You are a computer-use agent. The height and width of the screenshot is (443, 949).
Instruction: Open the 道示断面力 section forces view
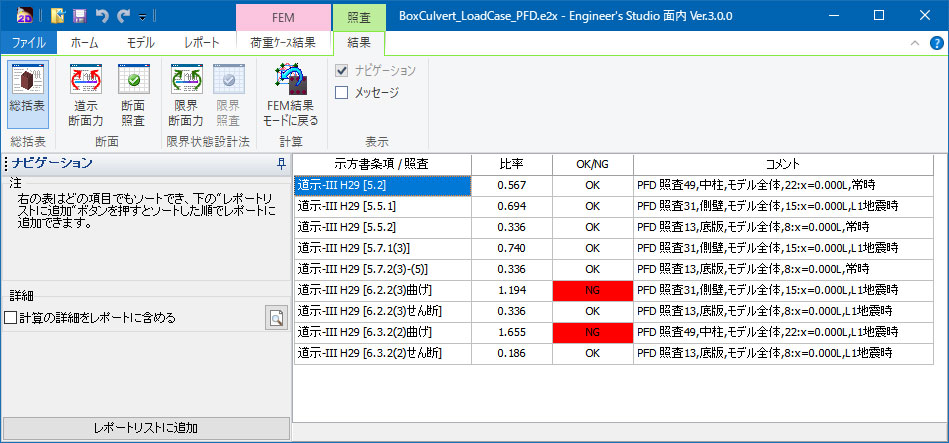pyautogui.click(x=85, y=95)
